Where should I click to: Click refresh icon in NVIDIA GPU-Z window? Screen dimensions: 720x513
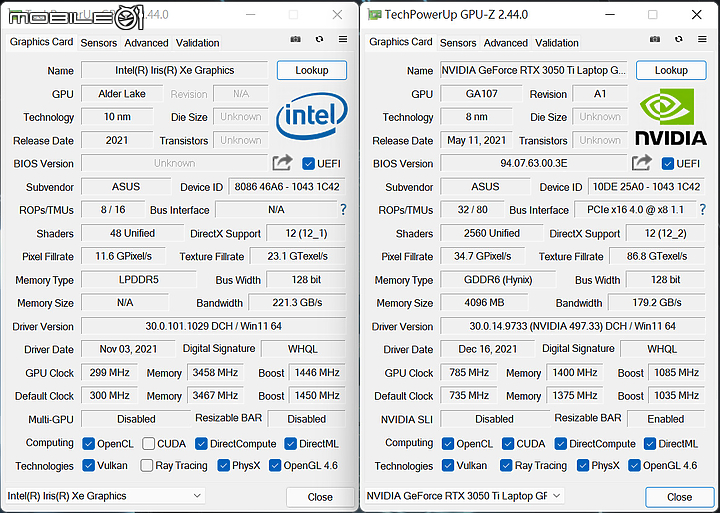[679, 39]
